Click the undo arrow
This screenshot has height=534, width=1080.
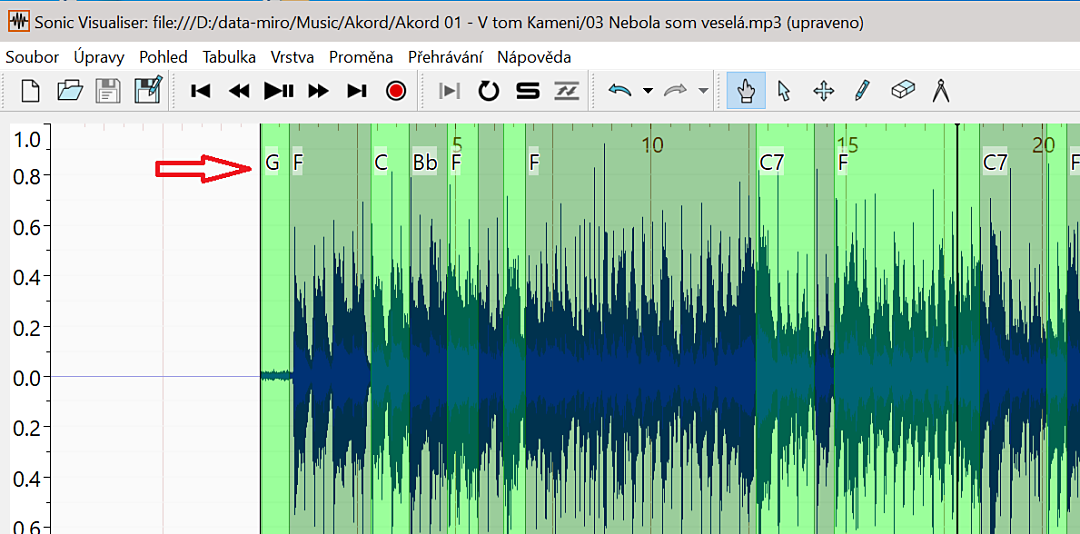(x=620, y=91)
